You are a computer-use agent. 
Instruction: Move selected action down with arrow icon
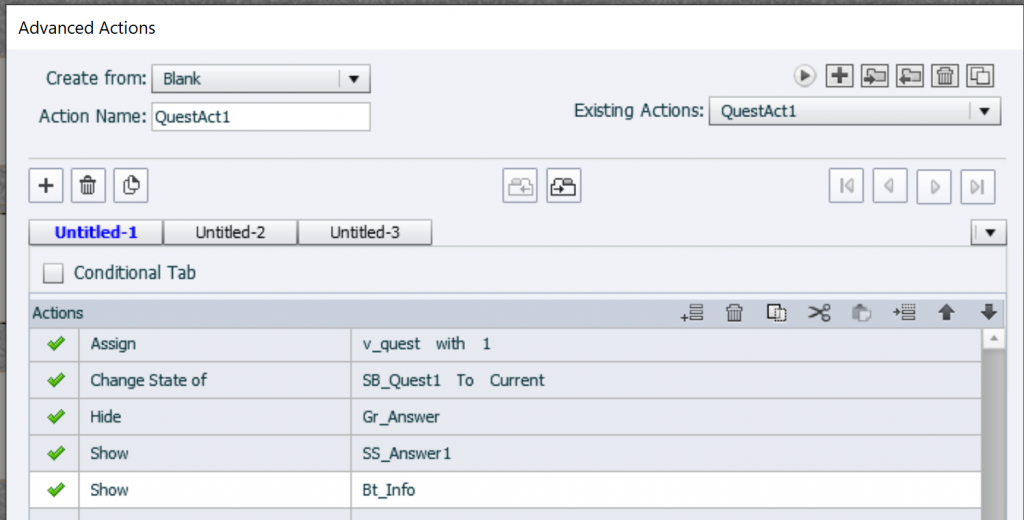point(989,313)
